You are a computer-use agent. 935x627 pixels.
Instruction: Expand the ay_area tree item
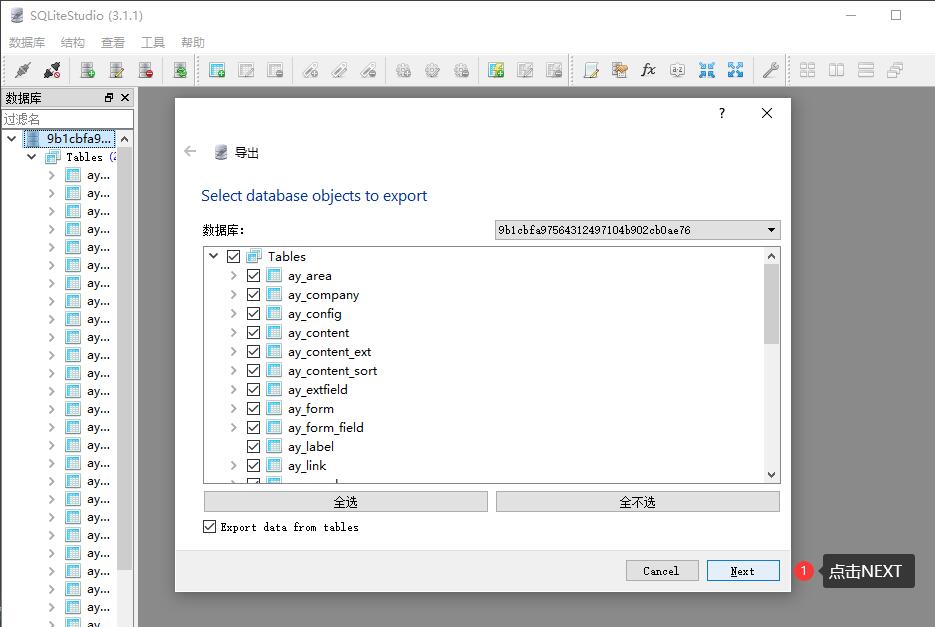pos(233,275)
